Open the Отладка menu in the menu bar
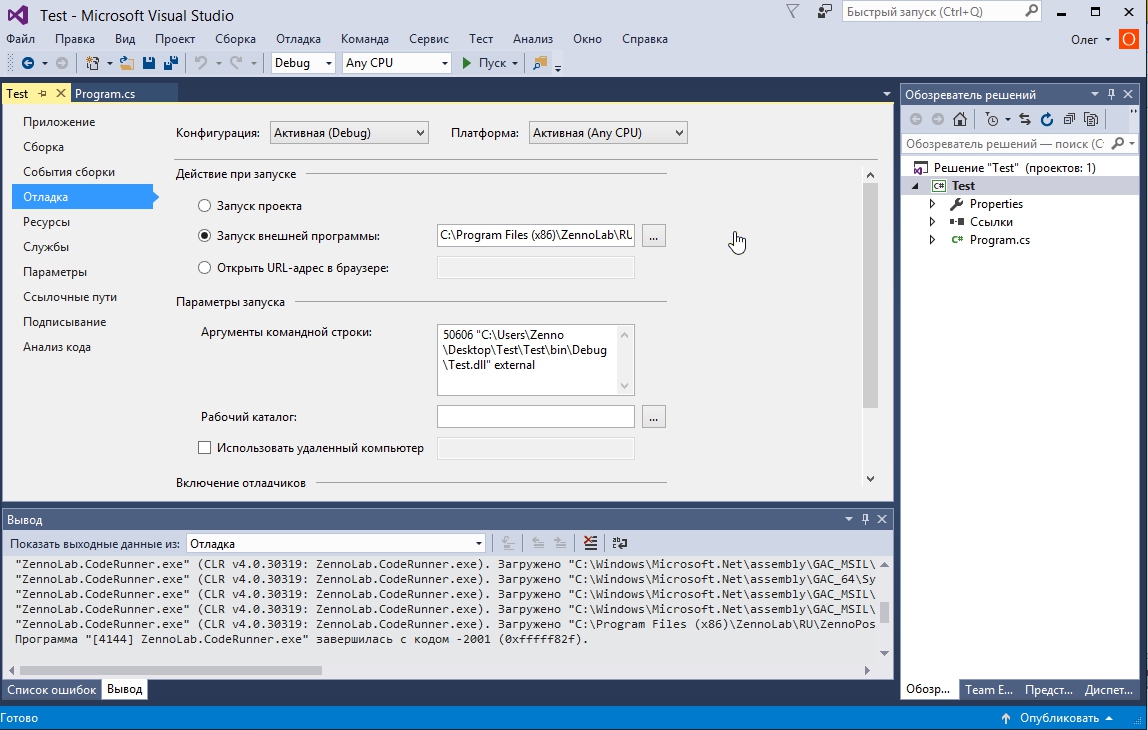 tap(298, 39)
